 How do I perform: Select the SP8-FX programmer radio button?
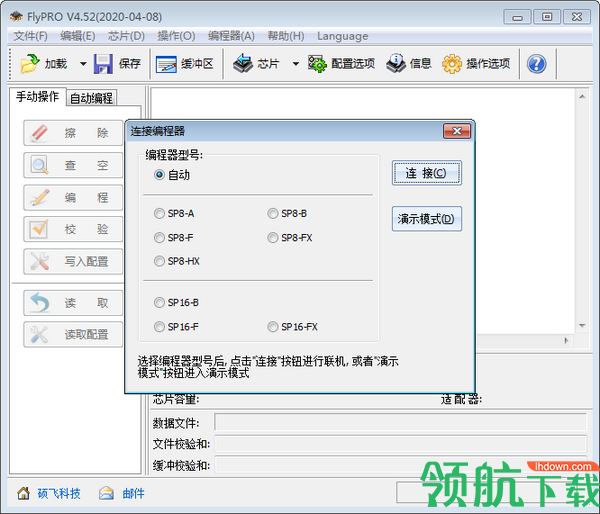tap(272, 238)
